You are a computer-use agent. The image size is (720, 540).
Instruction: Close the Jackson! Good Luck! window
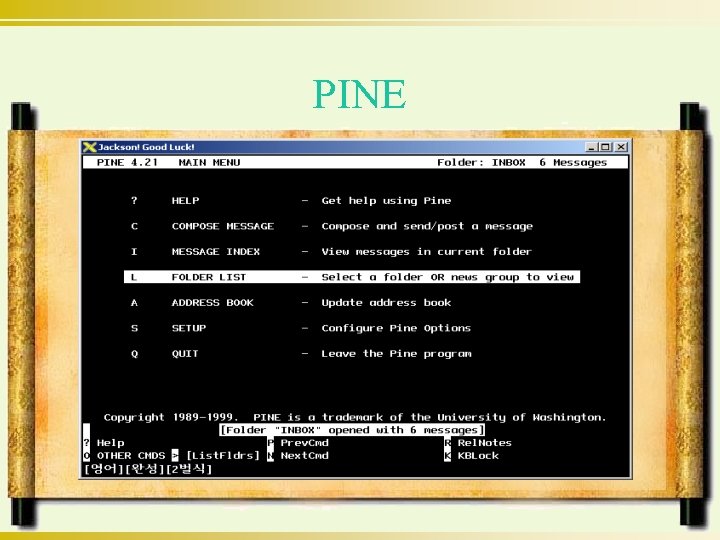tap(621, 147)
